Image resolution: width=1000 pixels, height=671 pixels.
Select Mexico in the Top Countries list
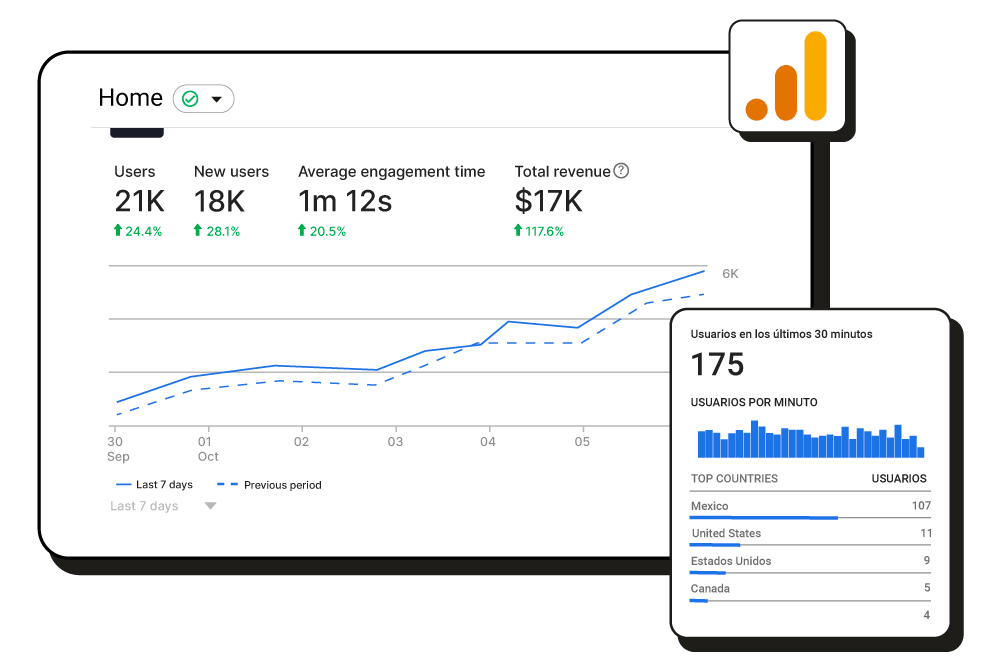[x=709, y=506]
